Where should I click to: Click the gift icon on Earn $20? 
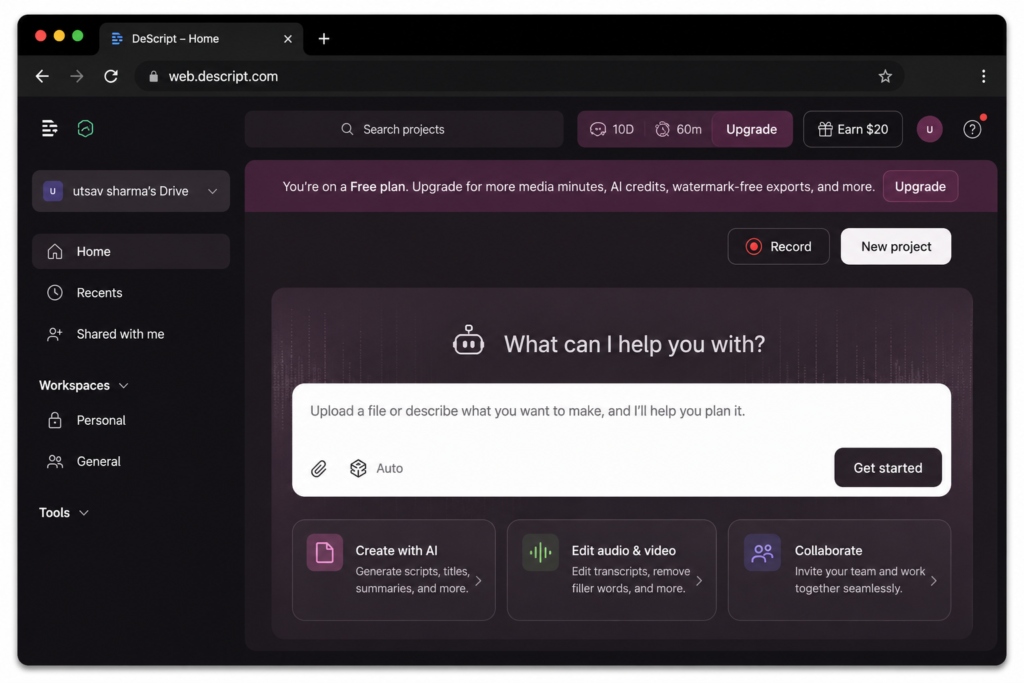[x=825, y=129]
